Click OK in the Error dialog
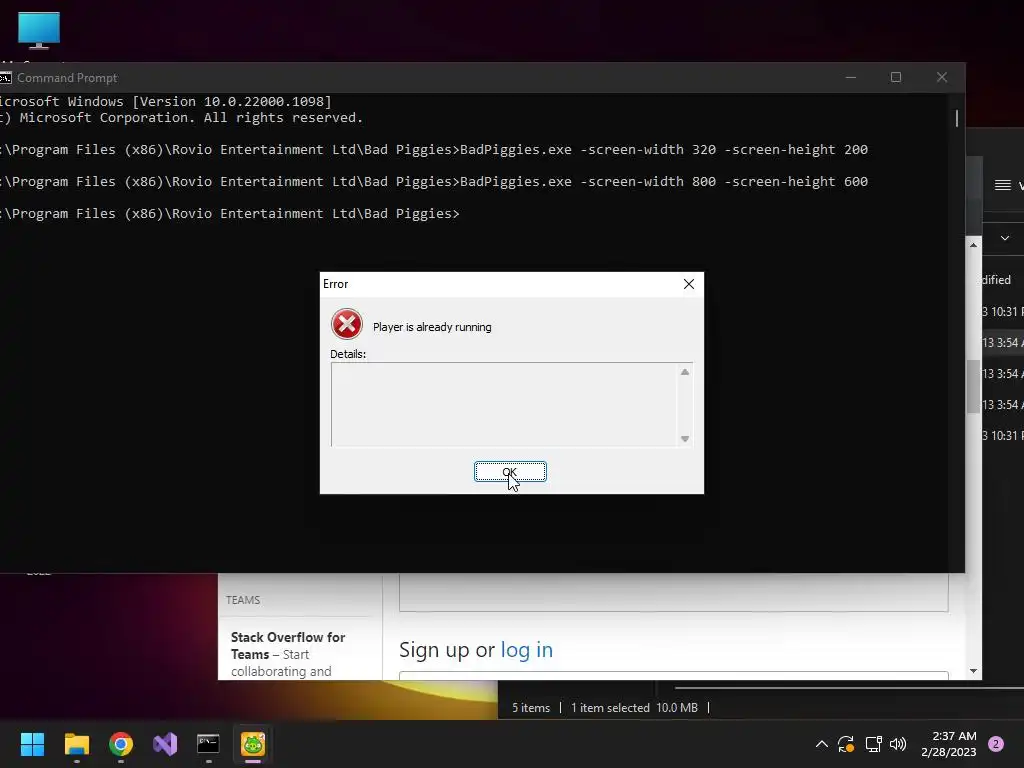The image size is (1024, 768). [510, 472]
